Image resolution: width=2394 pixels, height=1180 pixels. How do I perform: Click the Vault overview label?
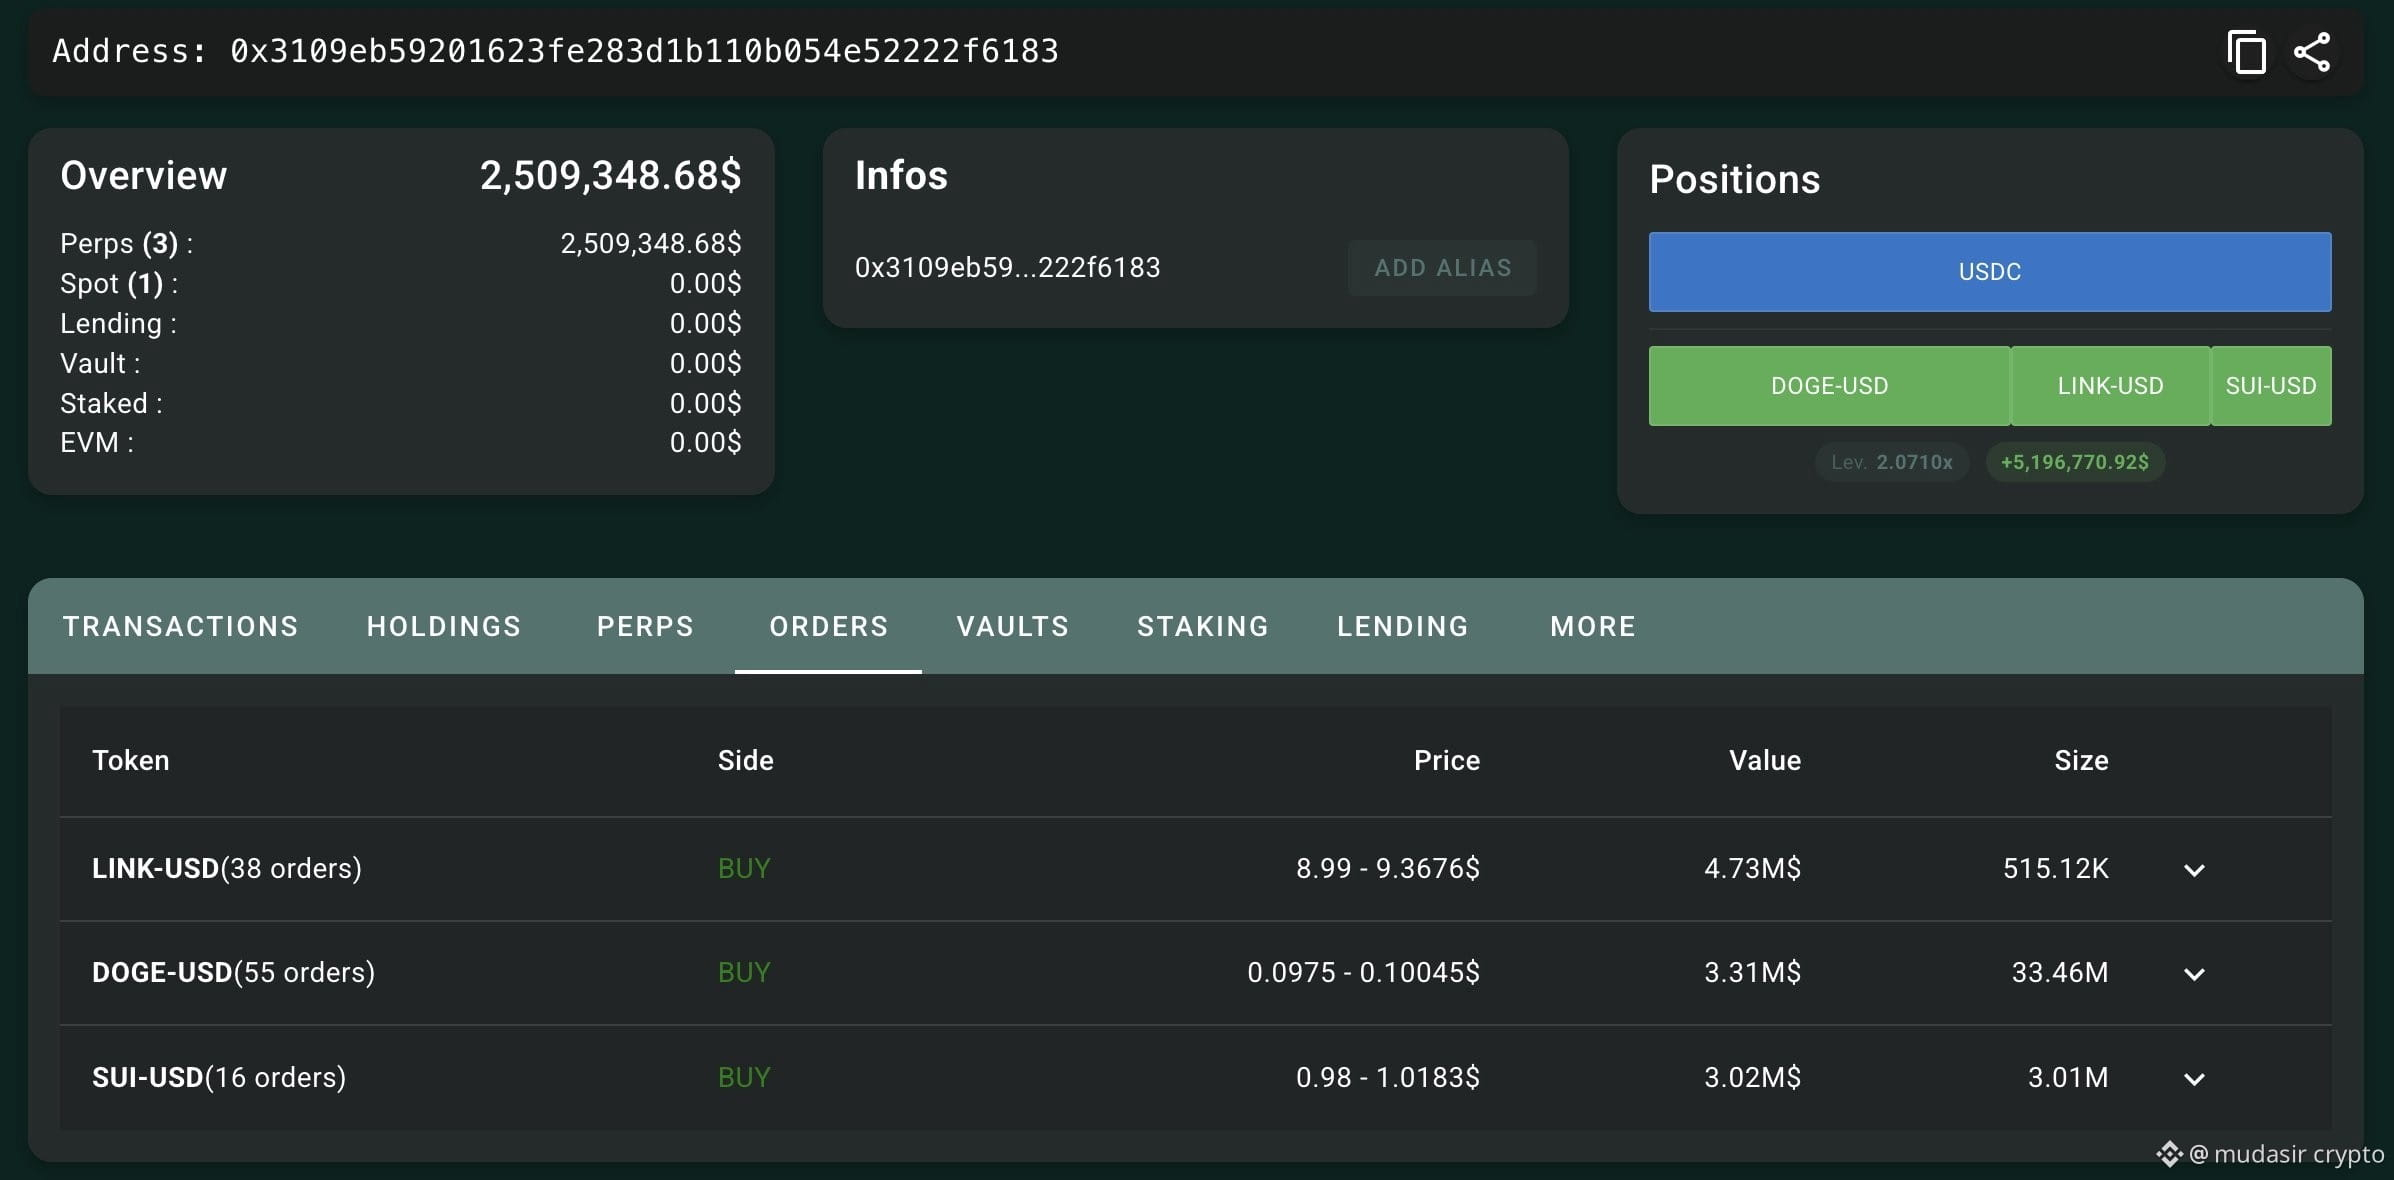point(100,363)
